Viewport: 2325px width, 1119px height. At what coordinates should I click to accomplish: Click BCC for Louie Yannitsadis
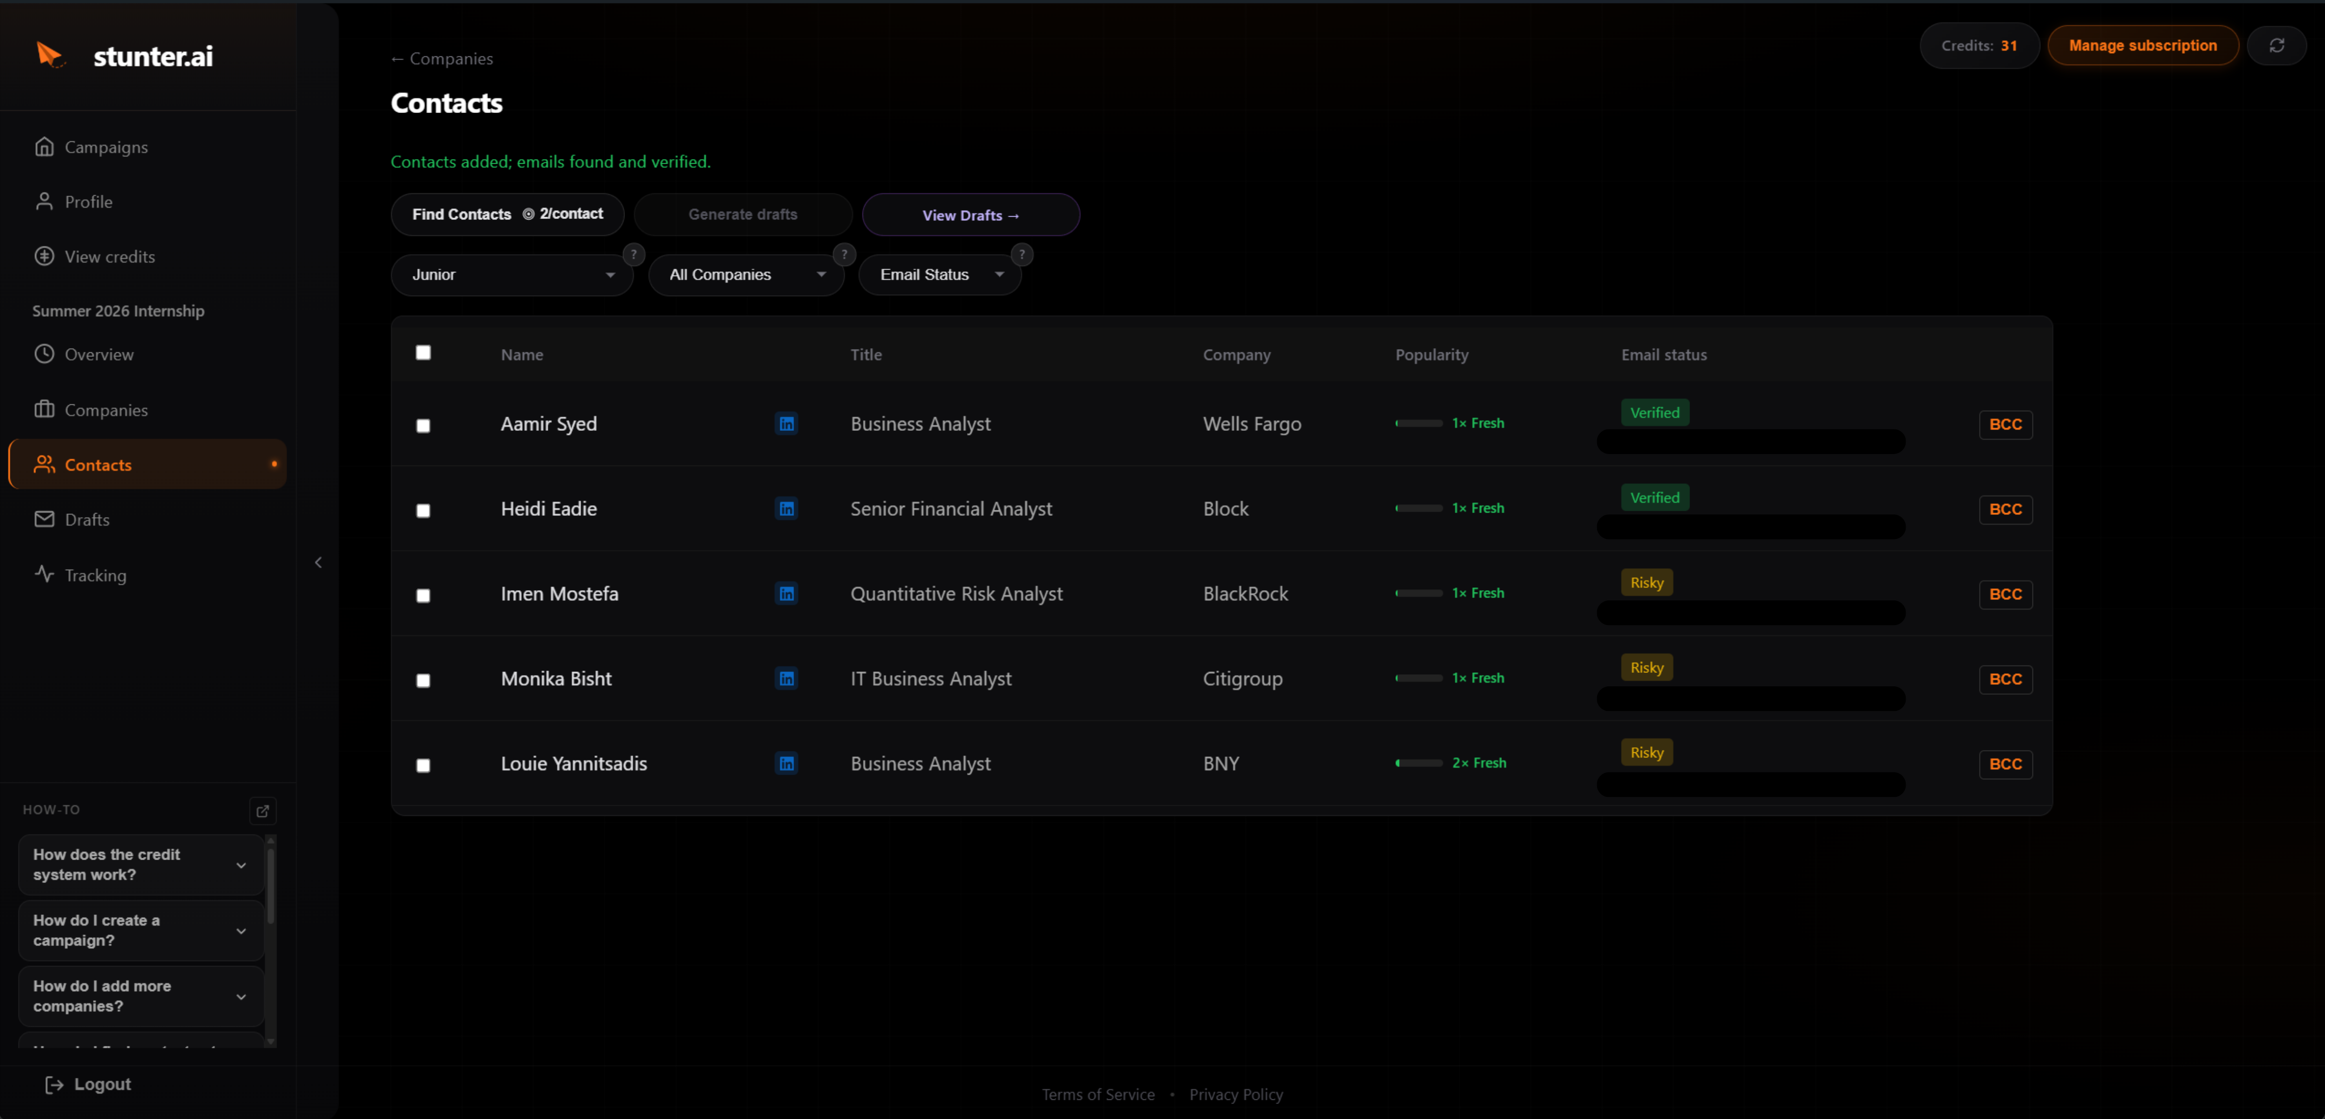2006,765
